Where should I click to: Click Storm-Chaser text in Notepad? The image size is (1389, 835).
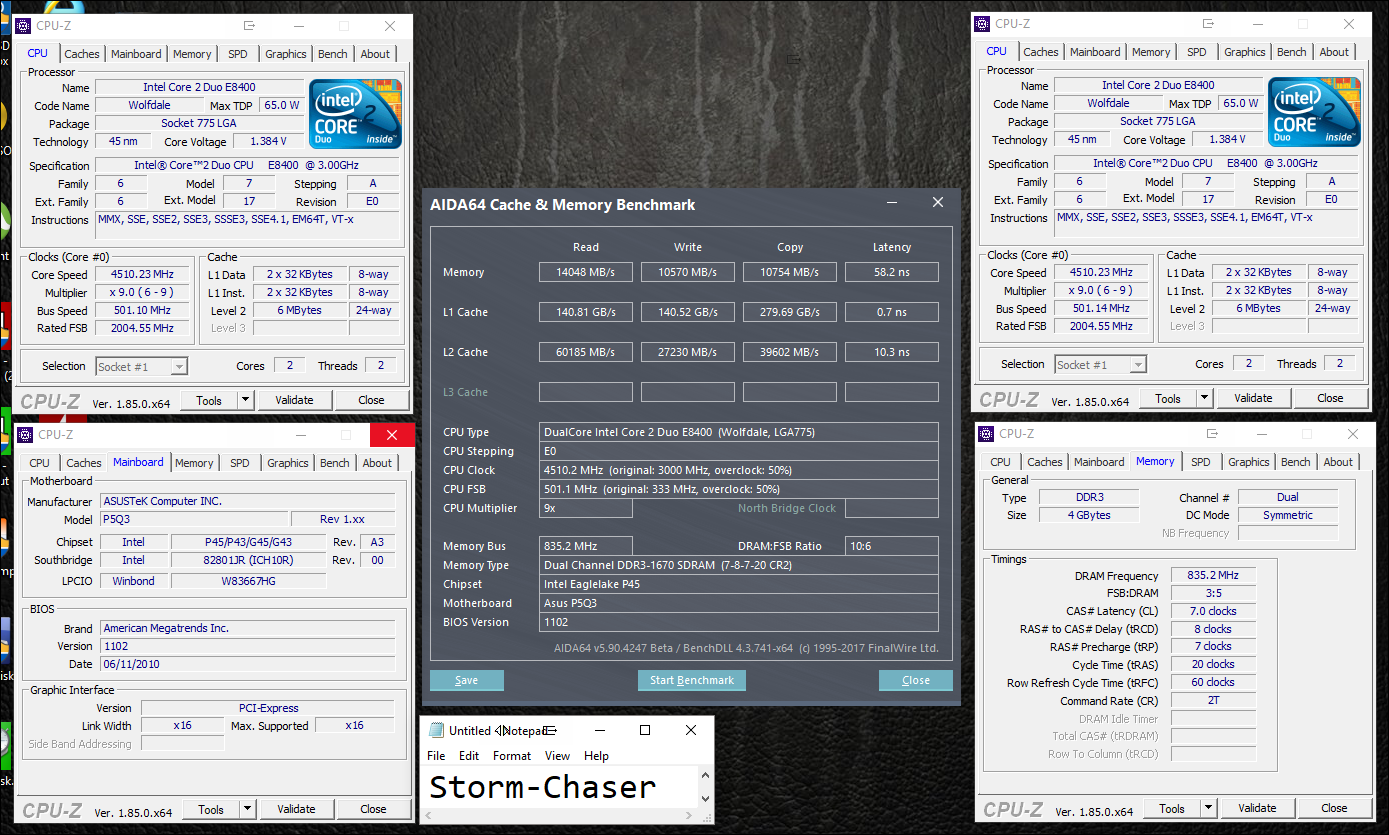click(x=542, y=787)
